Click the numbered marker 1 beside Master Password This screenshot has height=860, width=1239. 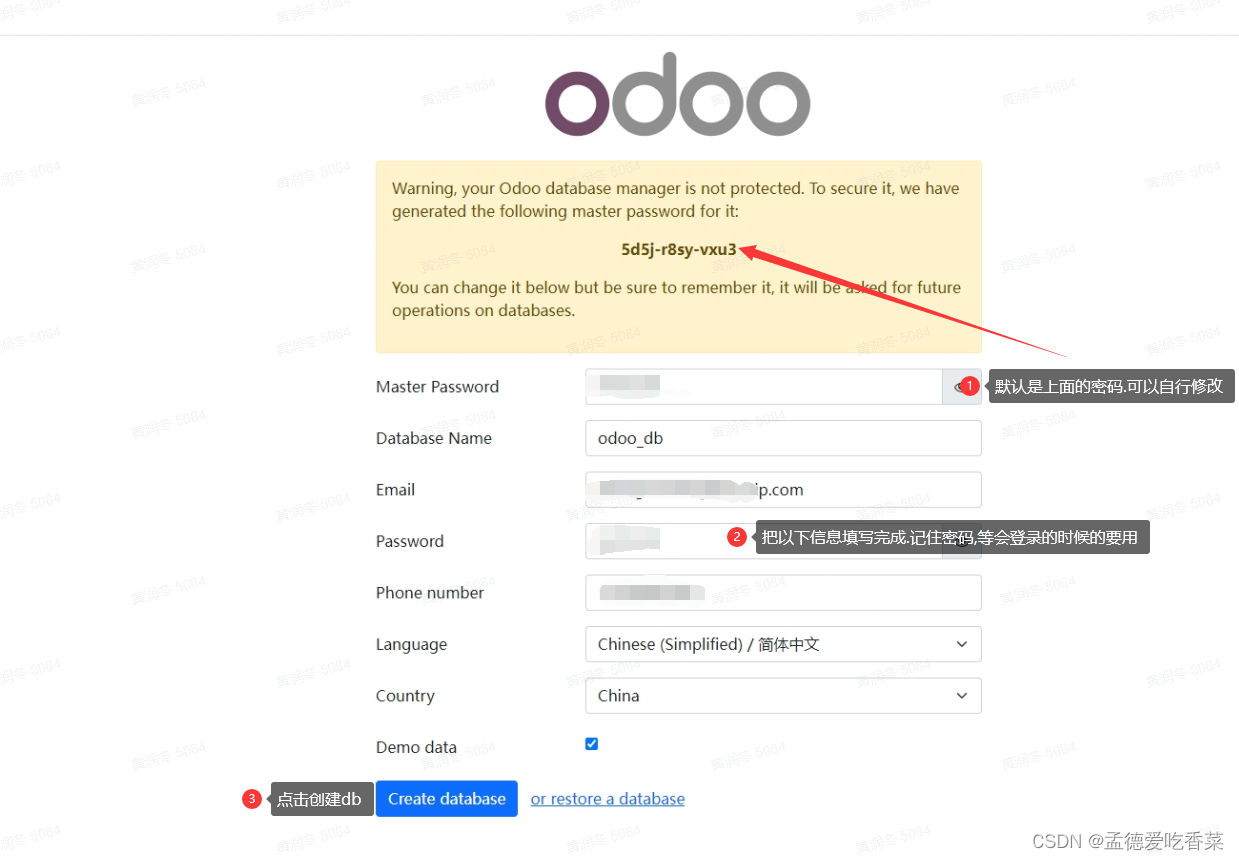pos(969,385)
